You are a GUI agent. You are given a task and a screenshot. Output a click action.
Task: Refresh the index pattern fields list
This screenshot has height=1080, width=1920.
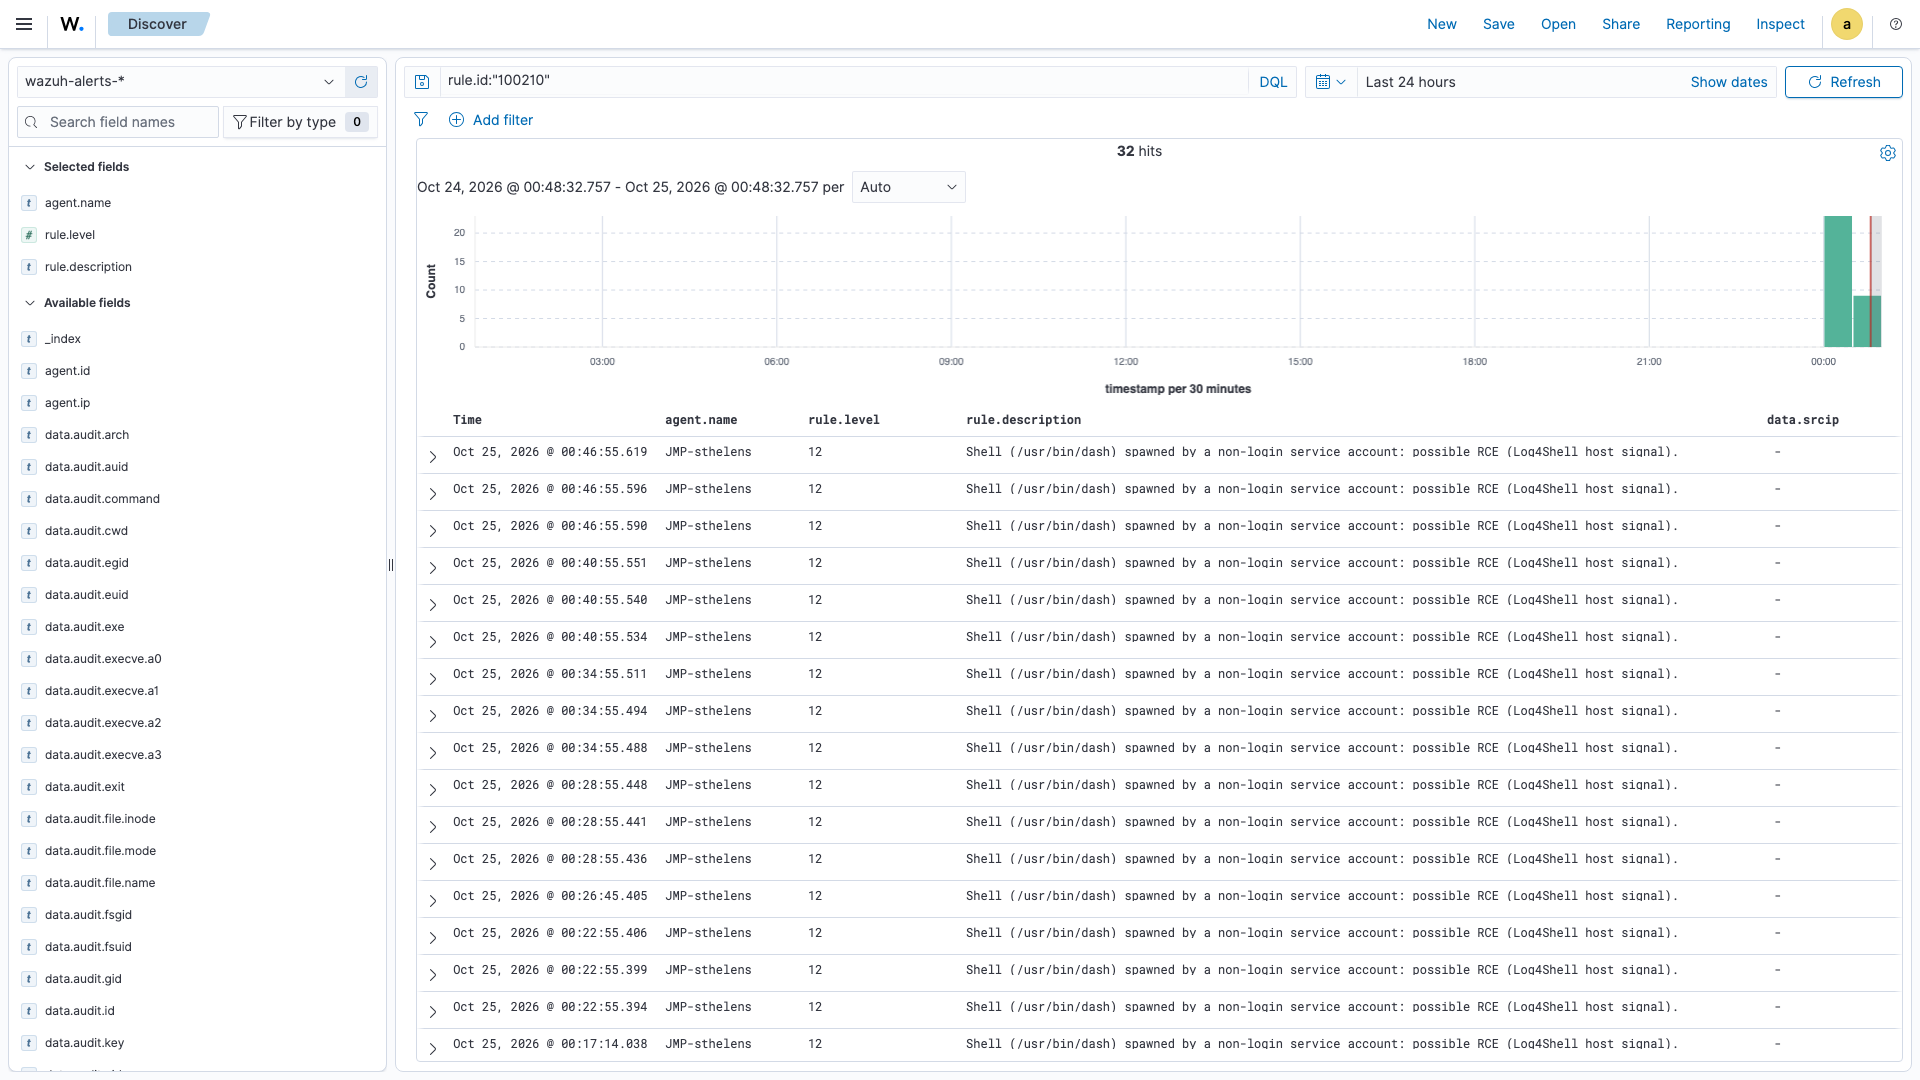coord(361,82)
